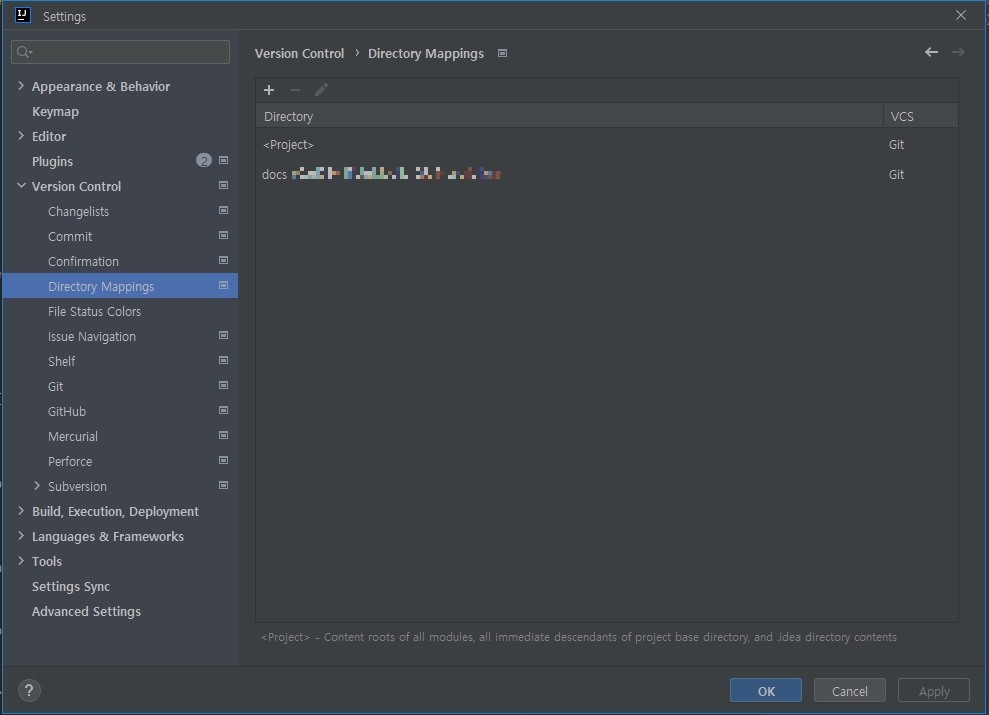The height and width of the screenshot is (715, 989).
Task: Add a new directory mapping with plus icon
Action: (269, 90)
